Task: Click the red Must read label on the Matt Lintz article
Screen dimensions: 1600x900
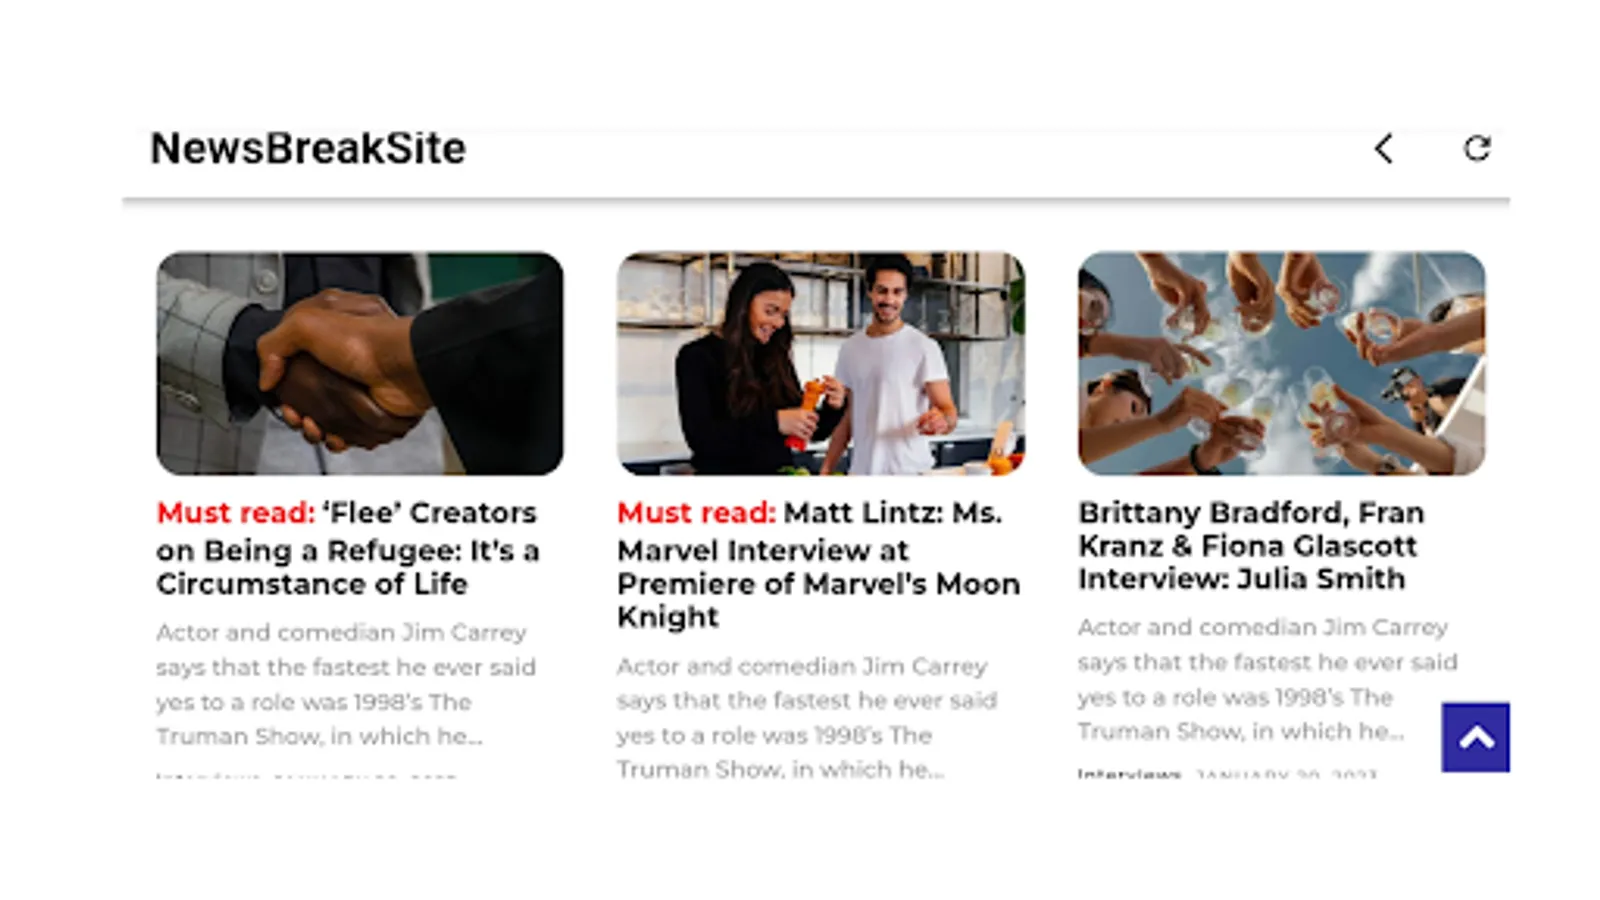Action: [x=696, y=513]
